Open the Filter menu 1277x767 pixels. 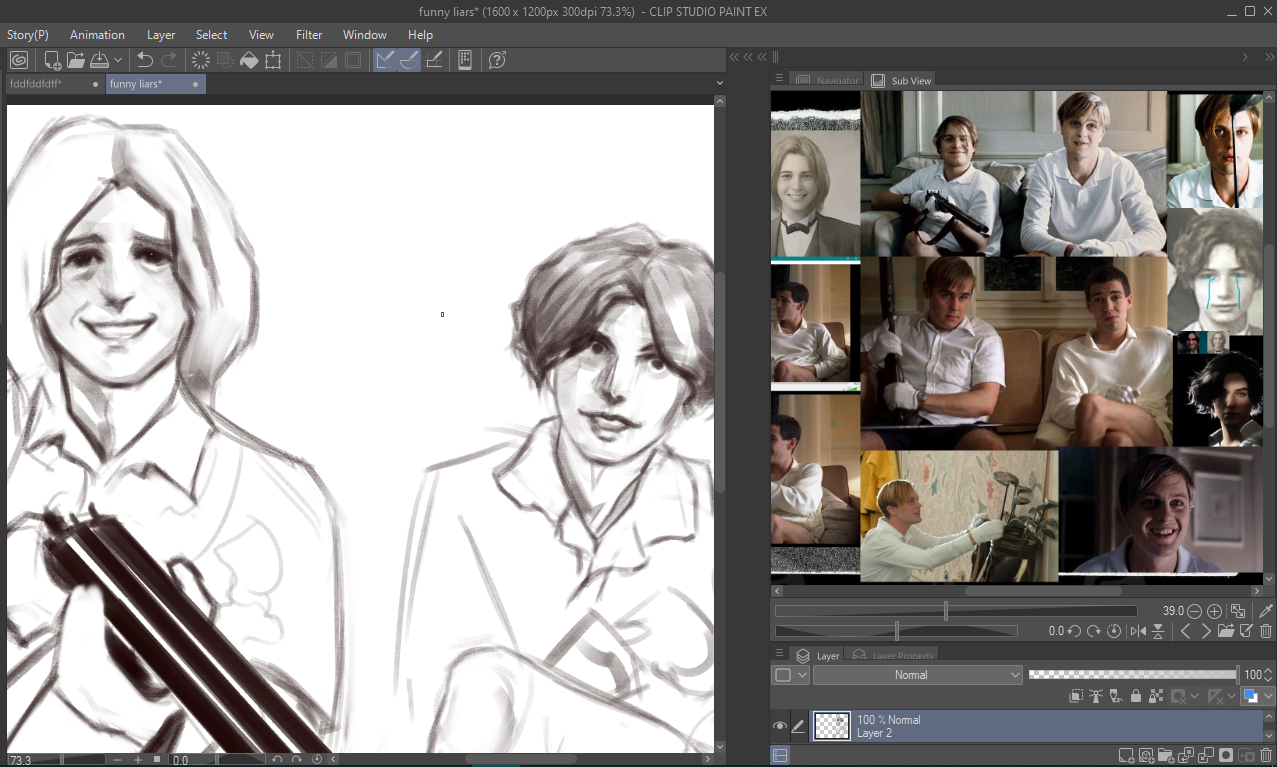(309, 35)
